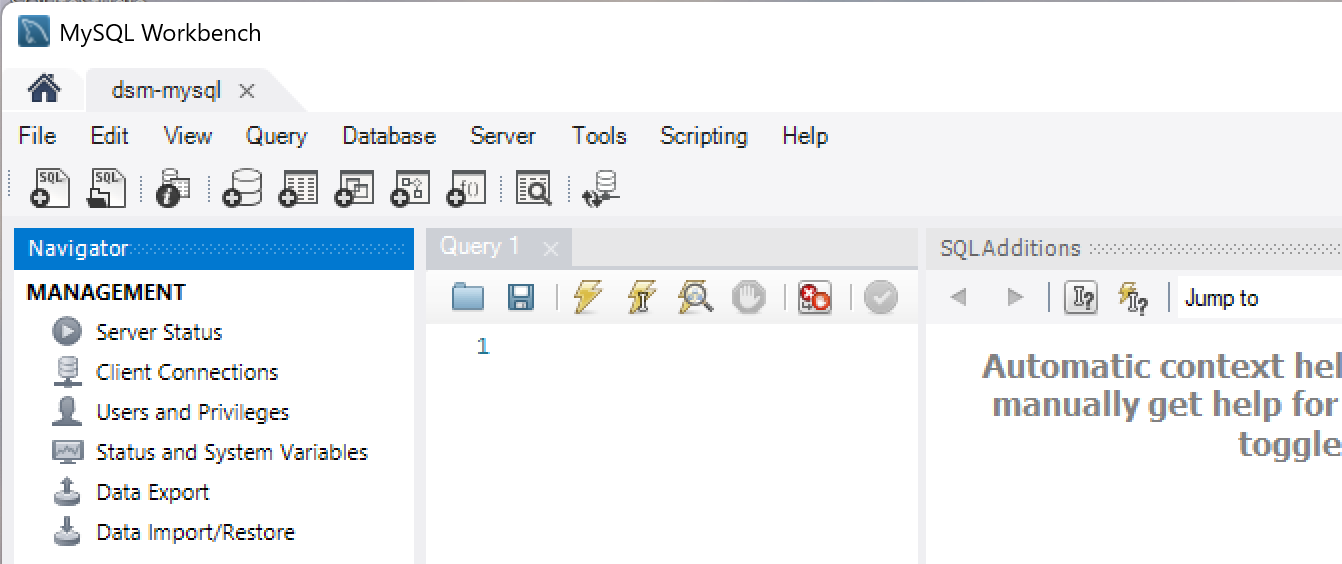Image resolution: width=1342 pixels, height=564 pixels.
Task: Click create new schema icon
Action: (x=242, y=187)
